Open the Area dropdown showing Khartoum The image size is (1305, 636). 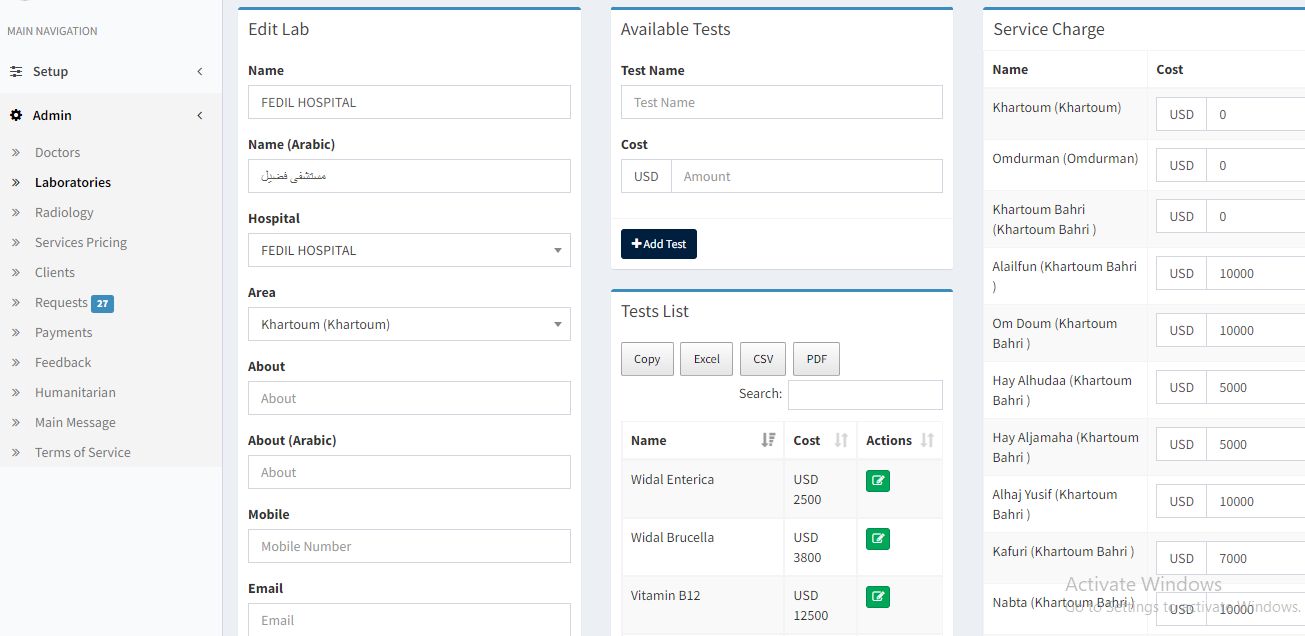coord(409,324)
